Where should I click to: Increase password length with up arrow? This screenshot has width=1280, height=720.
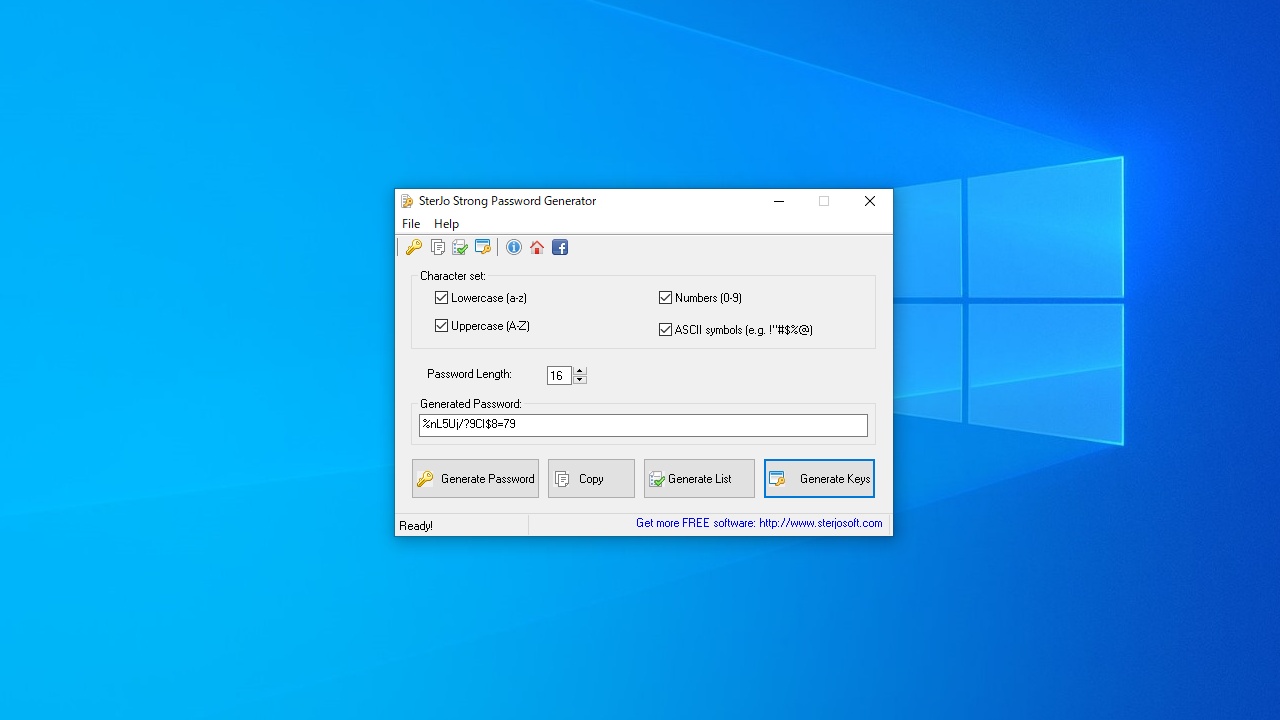(580, 371)
